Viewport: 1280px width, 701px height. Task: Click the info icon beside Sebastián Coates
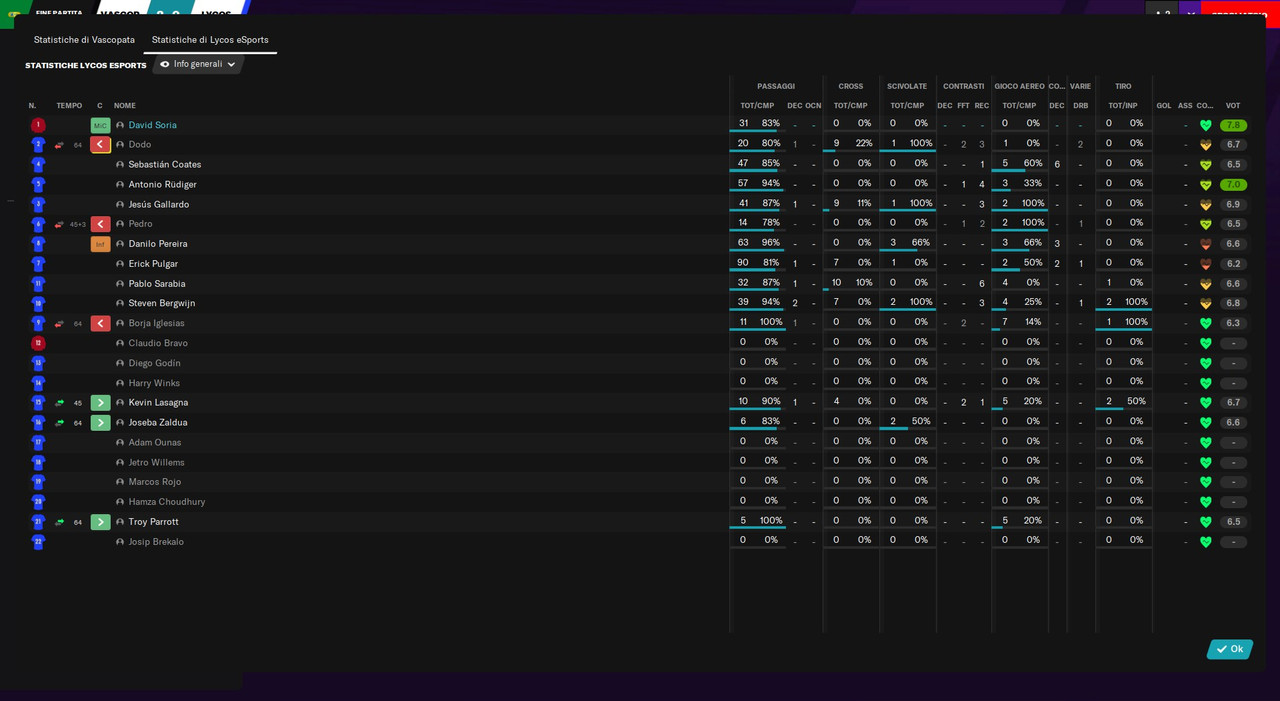tap(120, 165)
